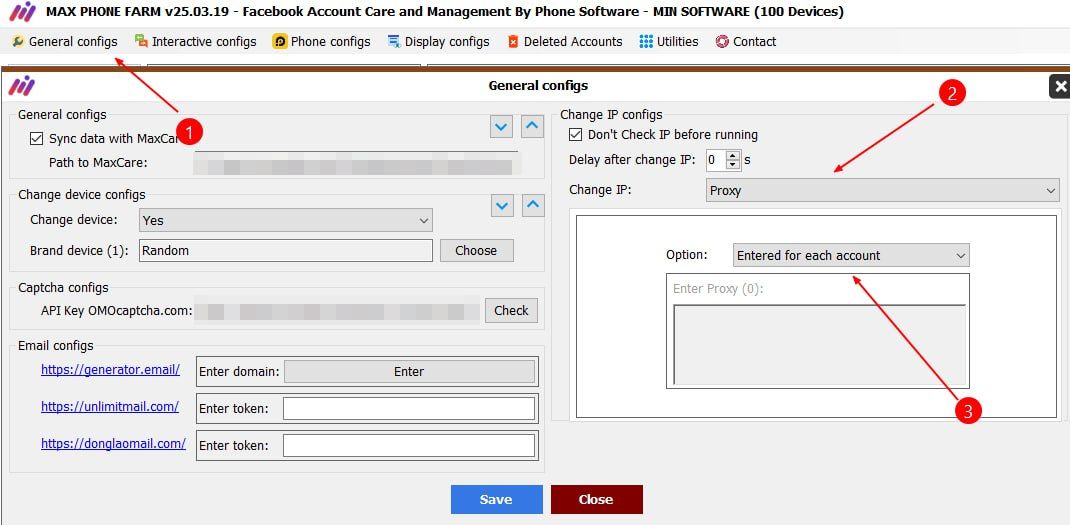
Task: Save the general configs
Action: click(496, 499)
